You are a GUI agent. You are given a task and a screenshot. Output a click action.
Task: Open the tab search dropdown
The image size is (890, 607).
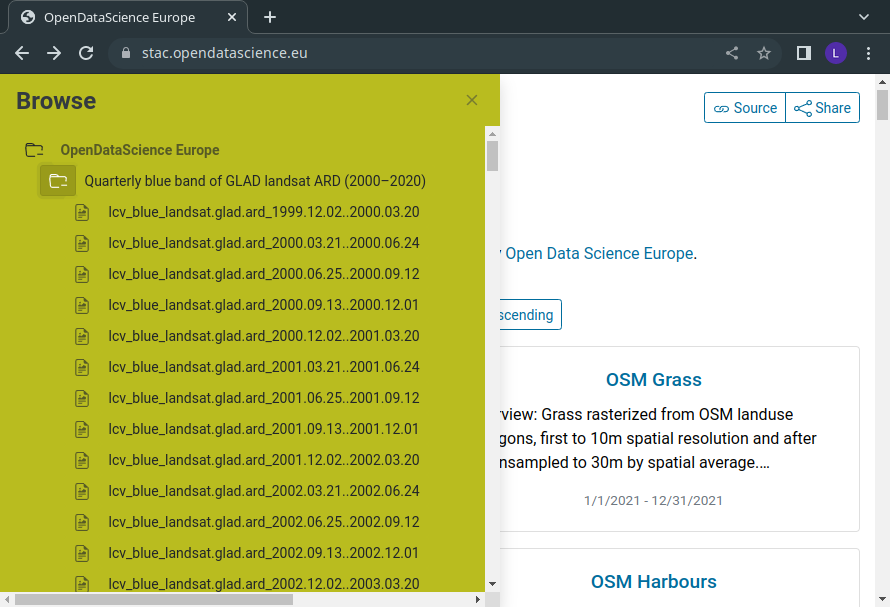coord(864,17)
